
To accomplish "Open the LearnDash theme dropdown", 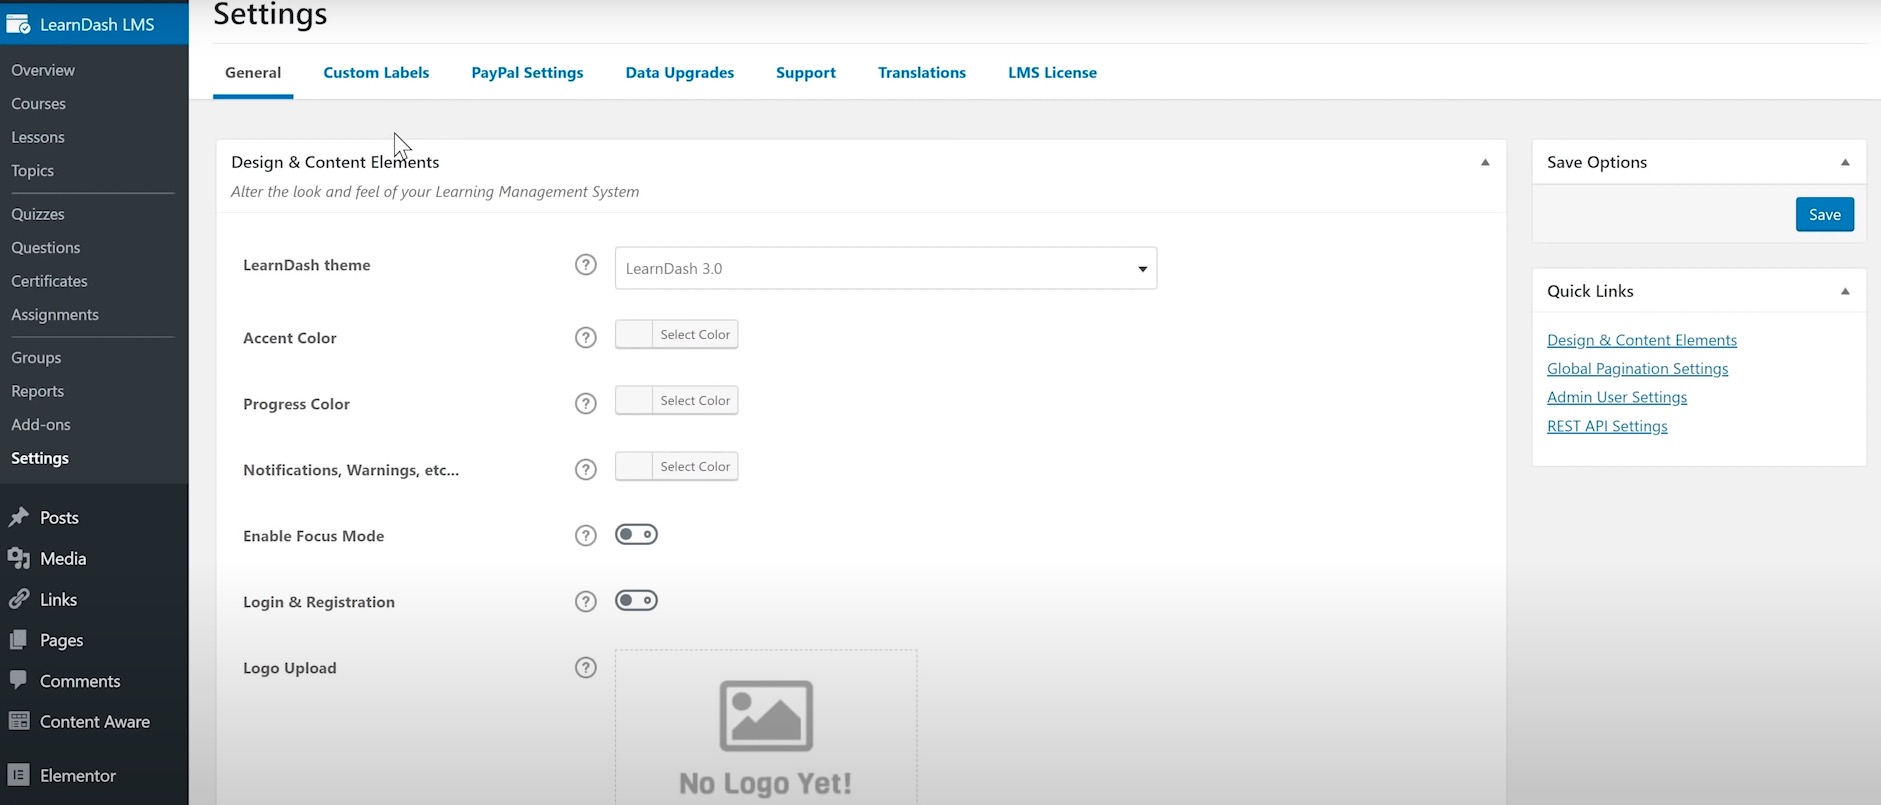I will point(886,268).
